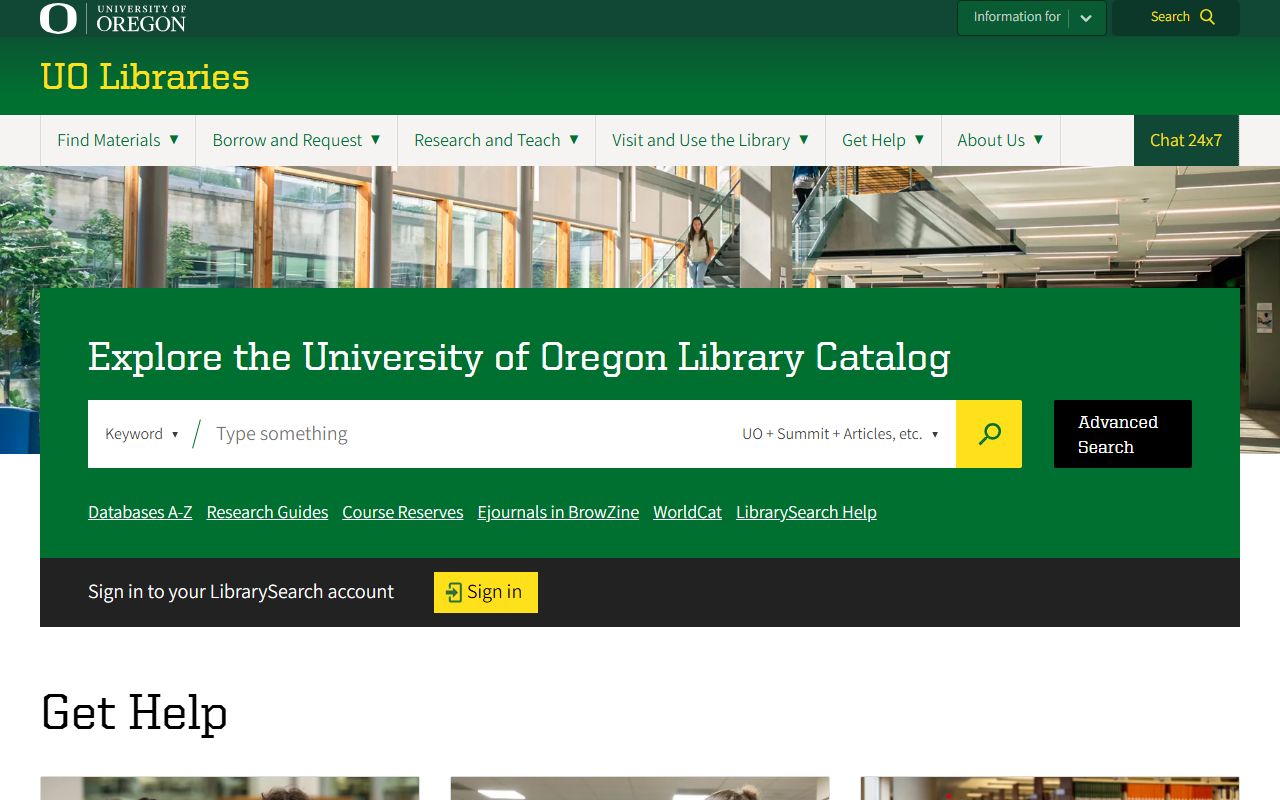Expand the Visit and Use the Library arrow

(x=804, y=139)
